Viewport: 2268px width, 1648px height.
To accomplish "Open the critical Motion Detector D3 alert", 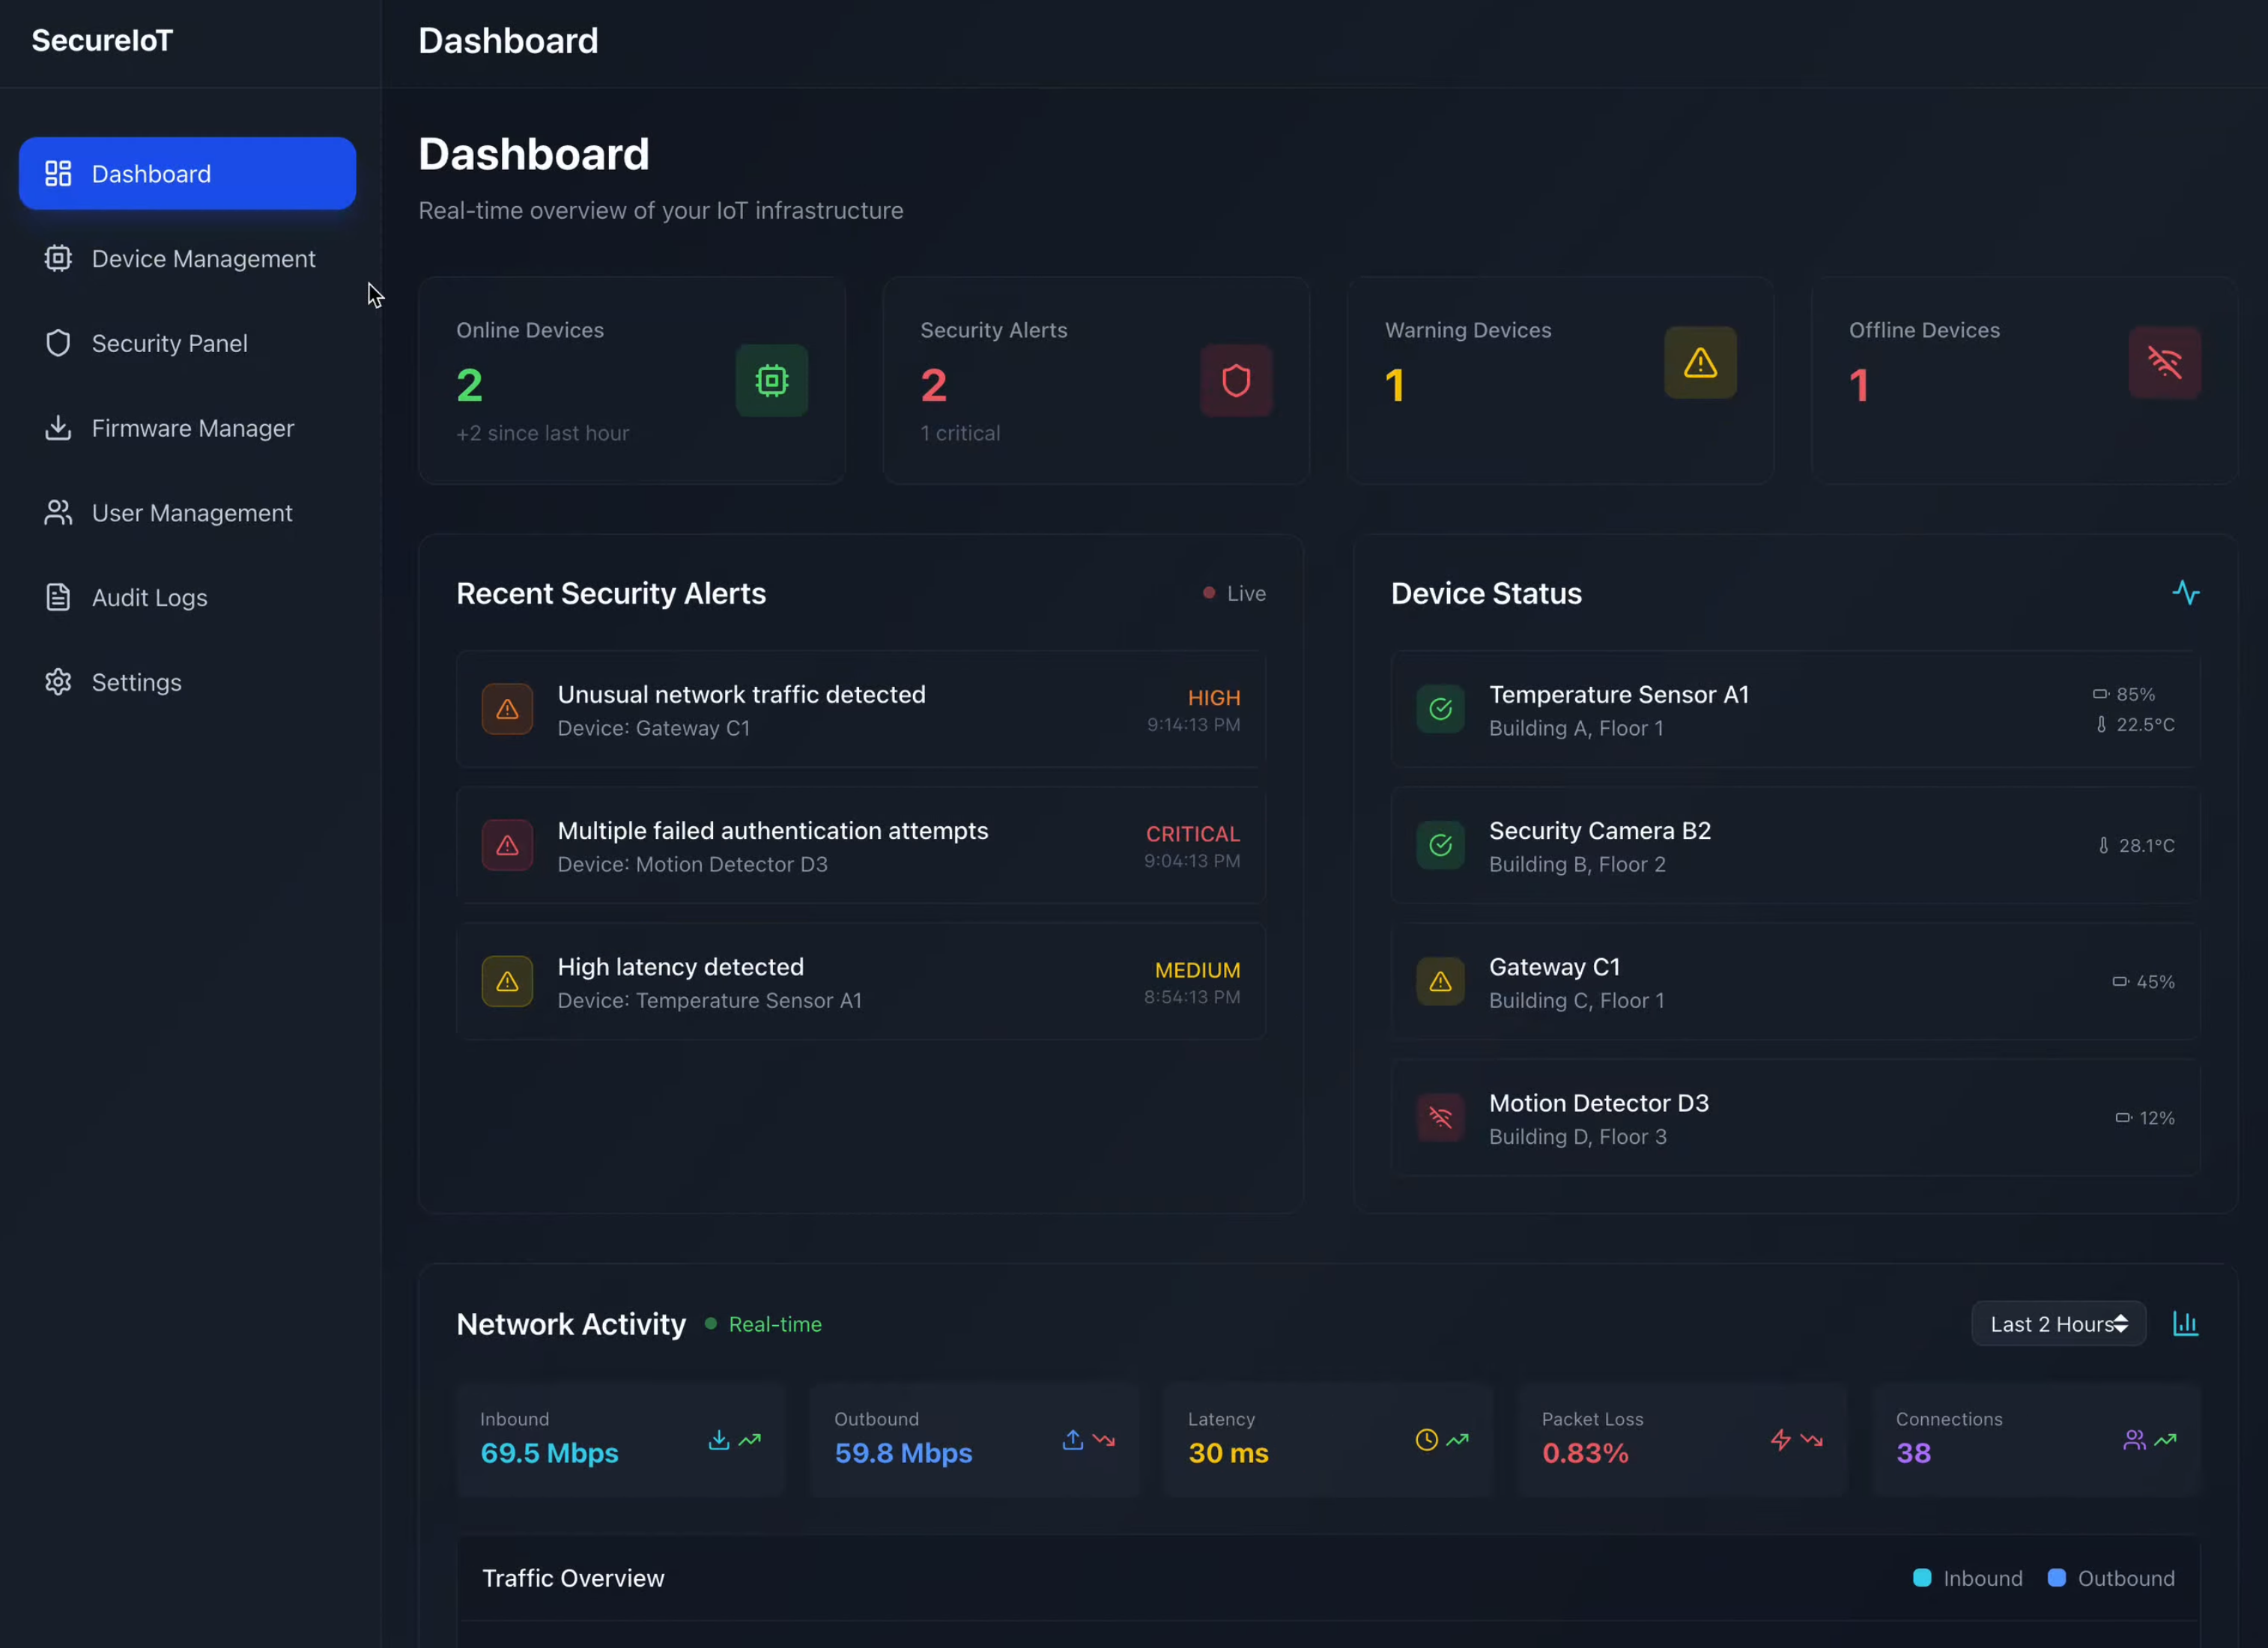I will (x=860, y=845).
